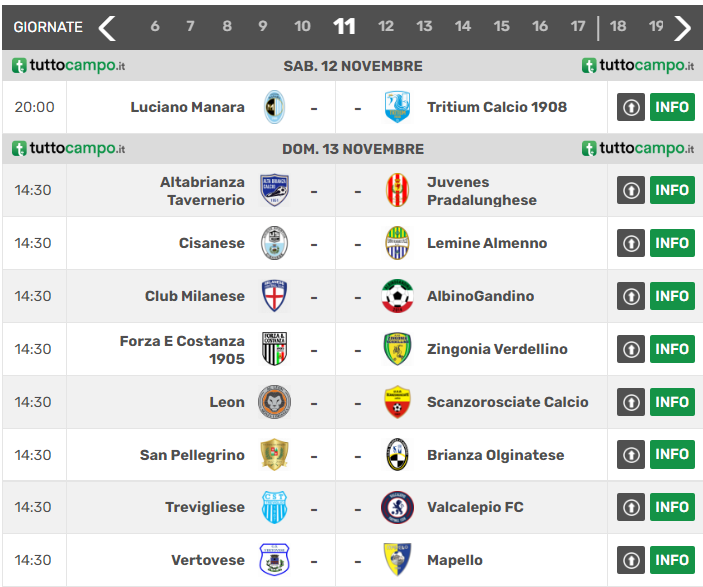This screenshot has height=587, width=703.
Task: Open INFO for Luciano Manara match
Action: (672, 107)
